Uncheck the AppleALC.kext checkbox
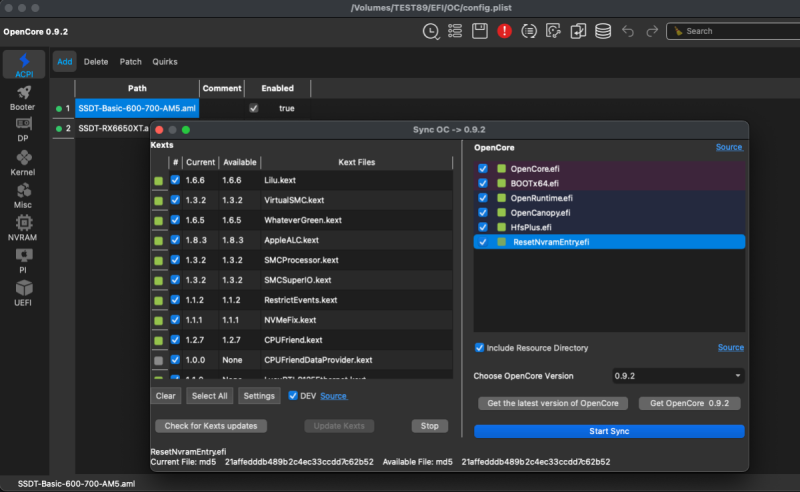The width and height of the screenshot is (800, 492). pos(175,239)
